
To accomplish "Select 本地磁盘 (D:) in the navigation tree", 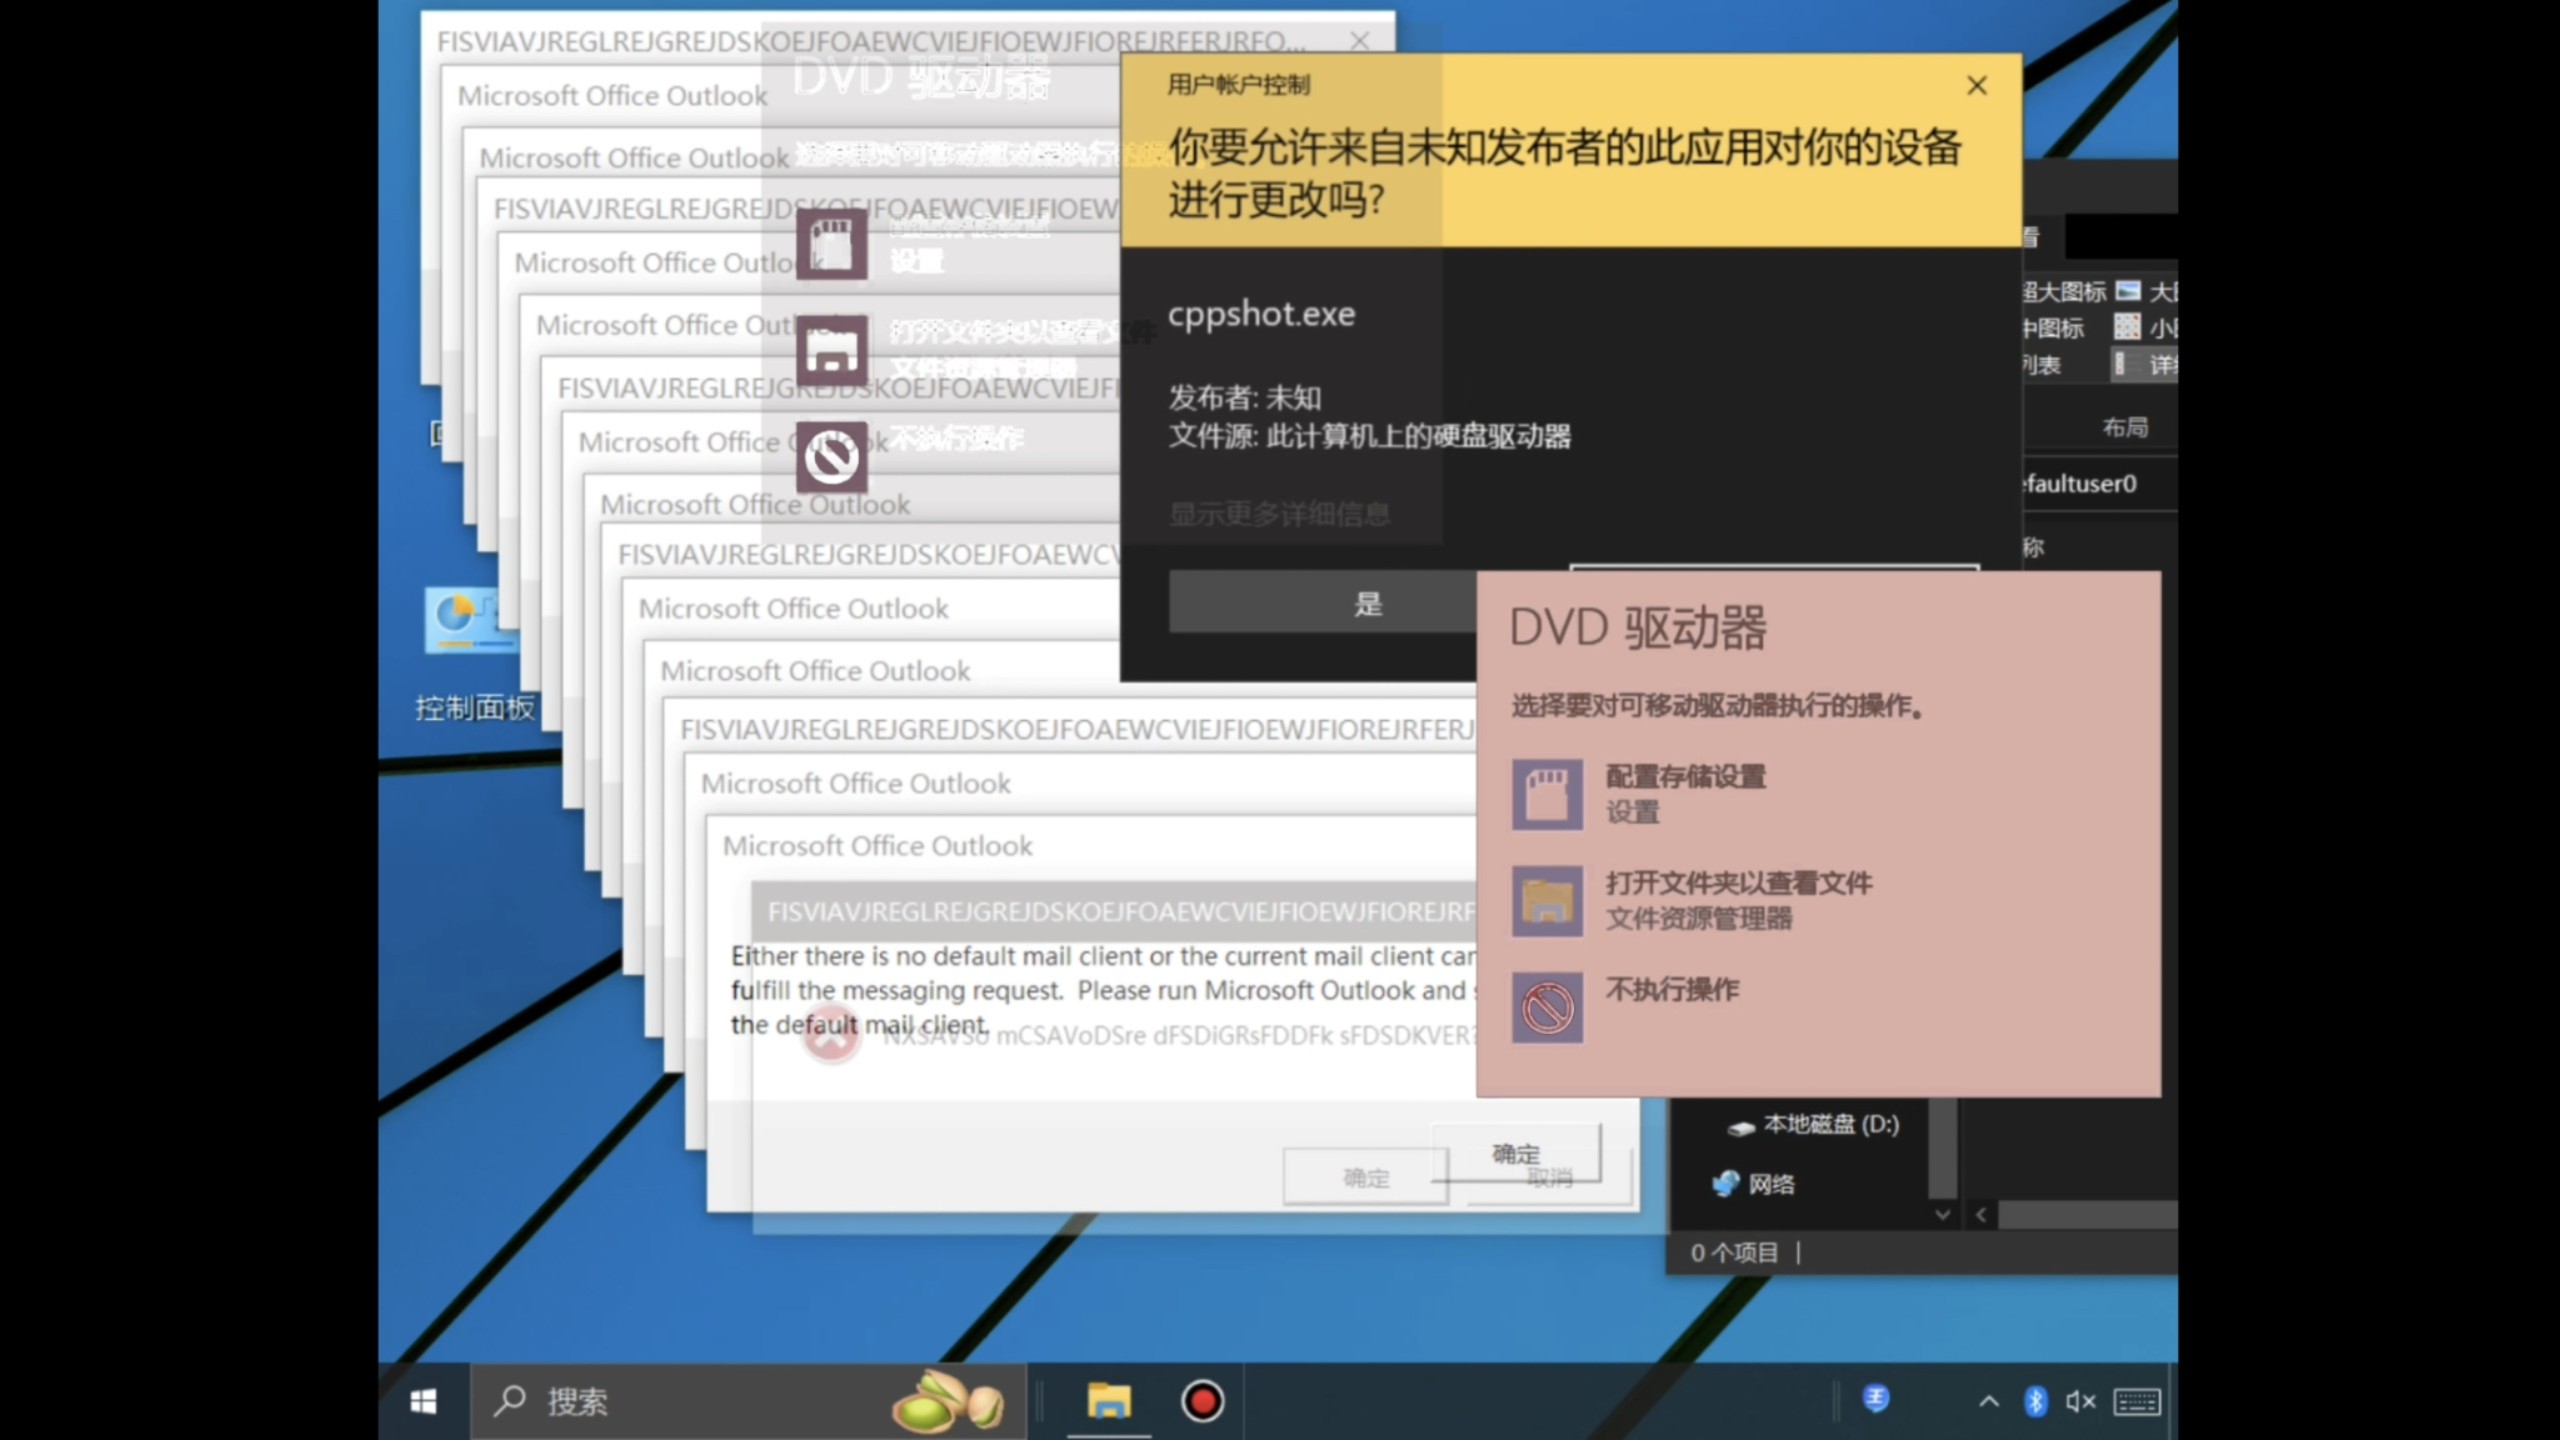I will [1830, 1124].
